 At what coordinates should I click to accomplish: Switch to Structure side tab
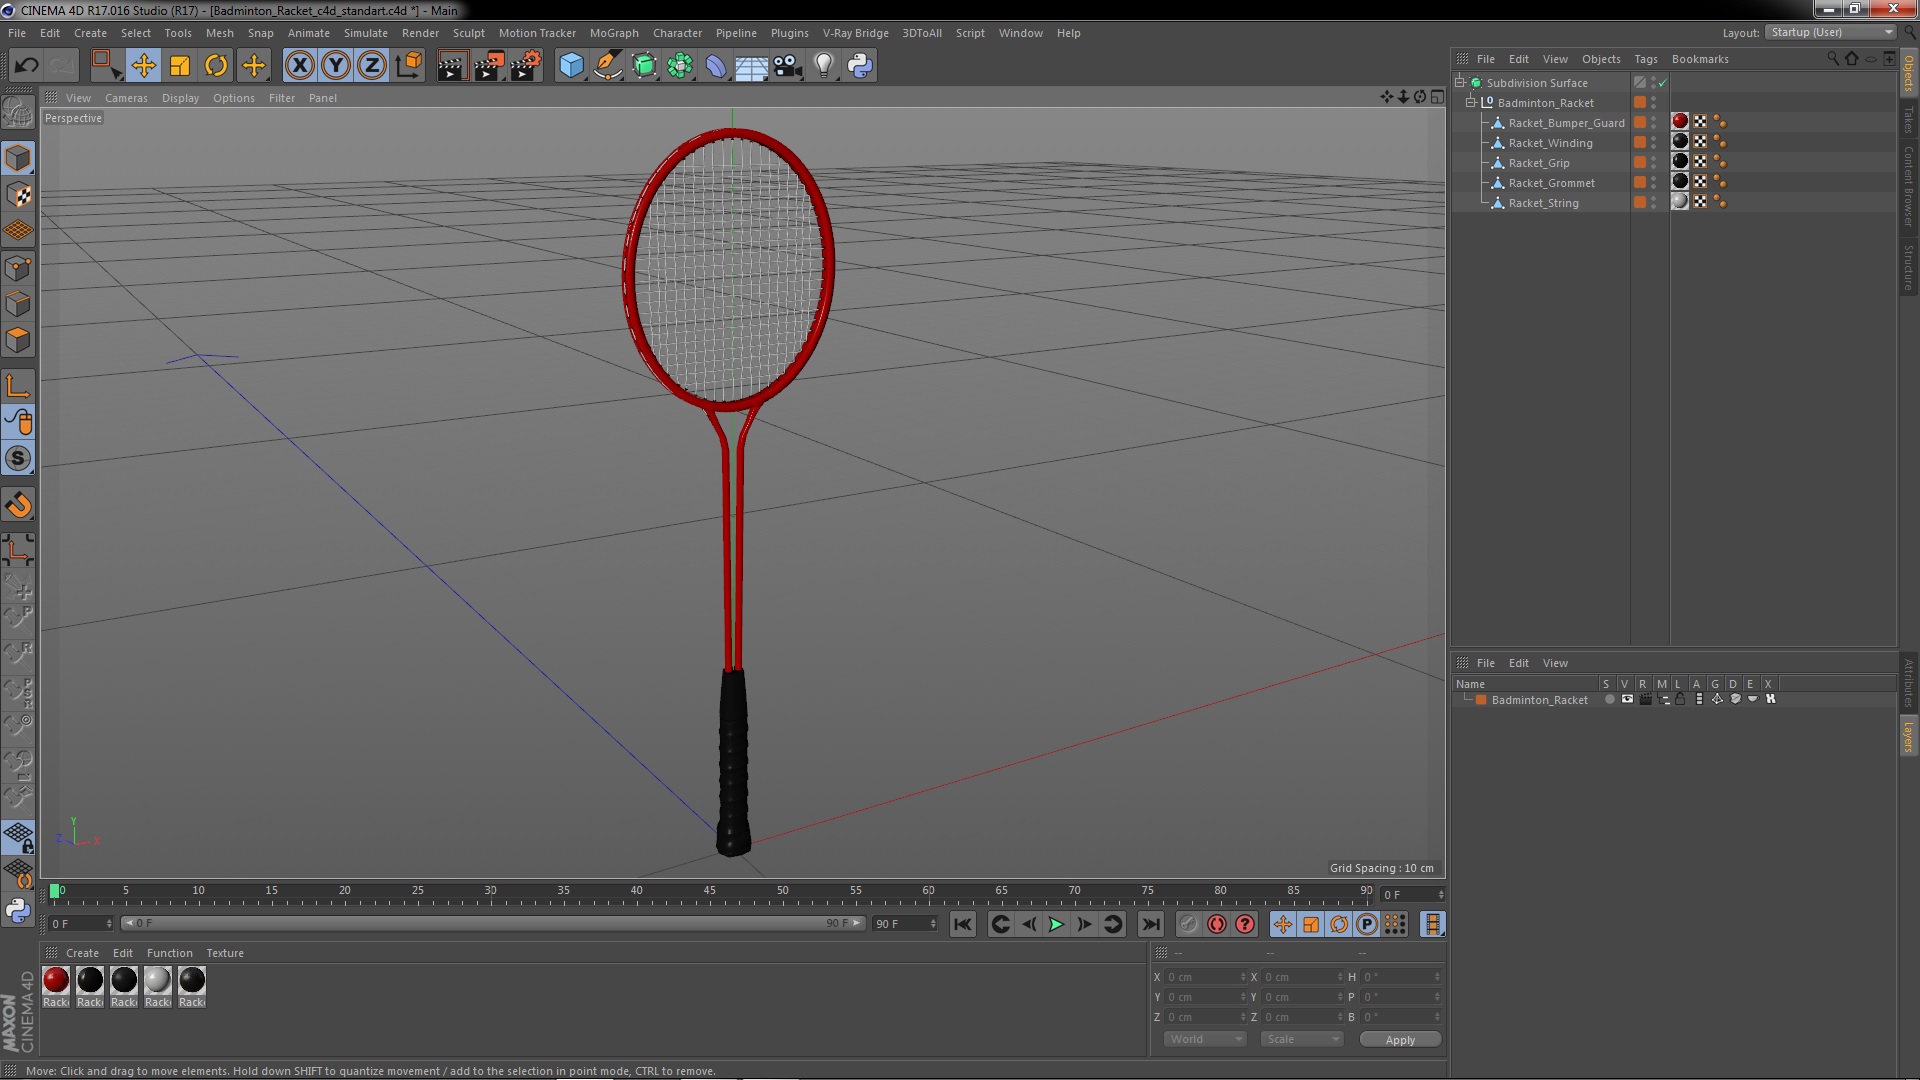(x=1908, y=267)
